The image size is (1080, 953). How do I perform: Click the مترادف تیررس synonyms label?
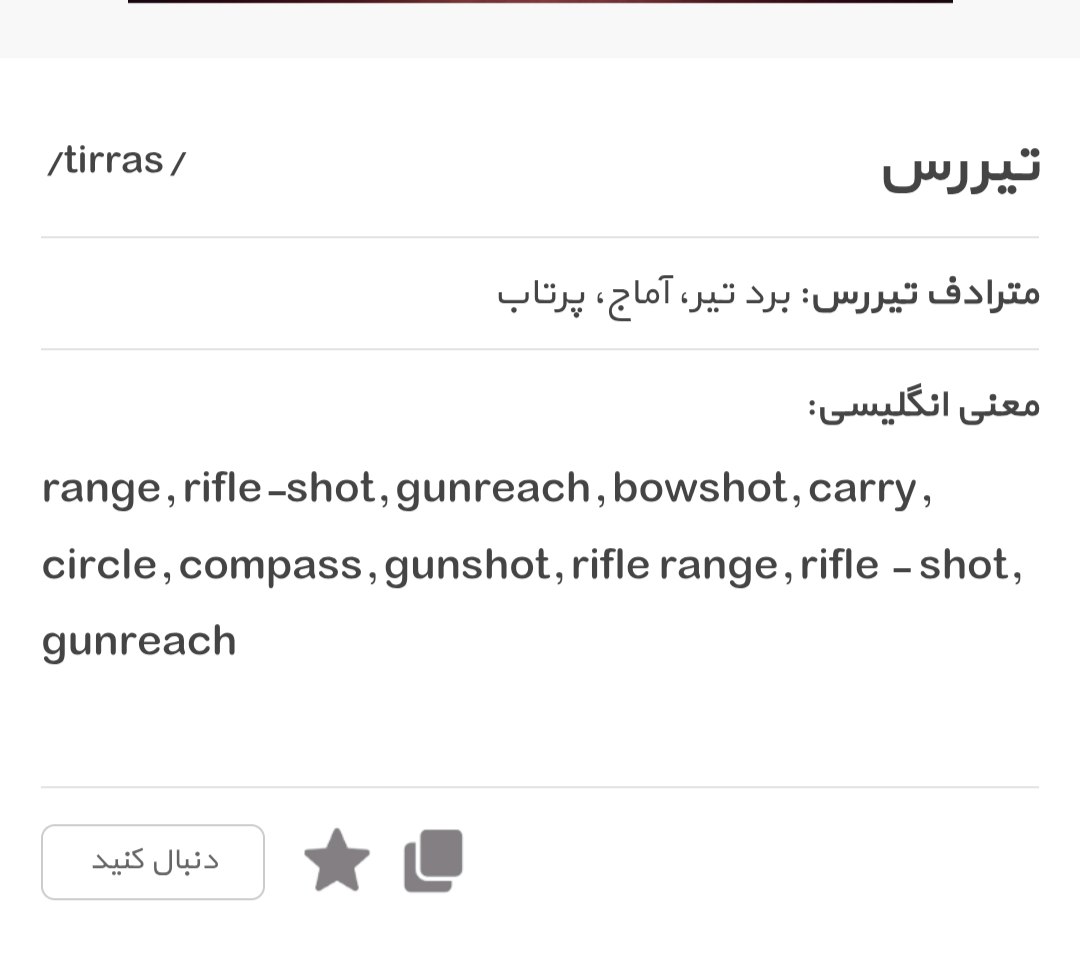[925, 295]
